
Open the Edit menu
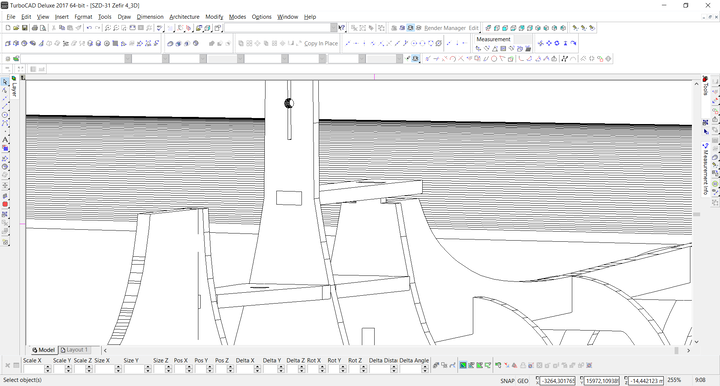point(26,17)
